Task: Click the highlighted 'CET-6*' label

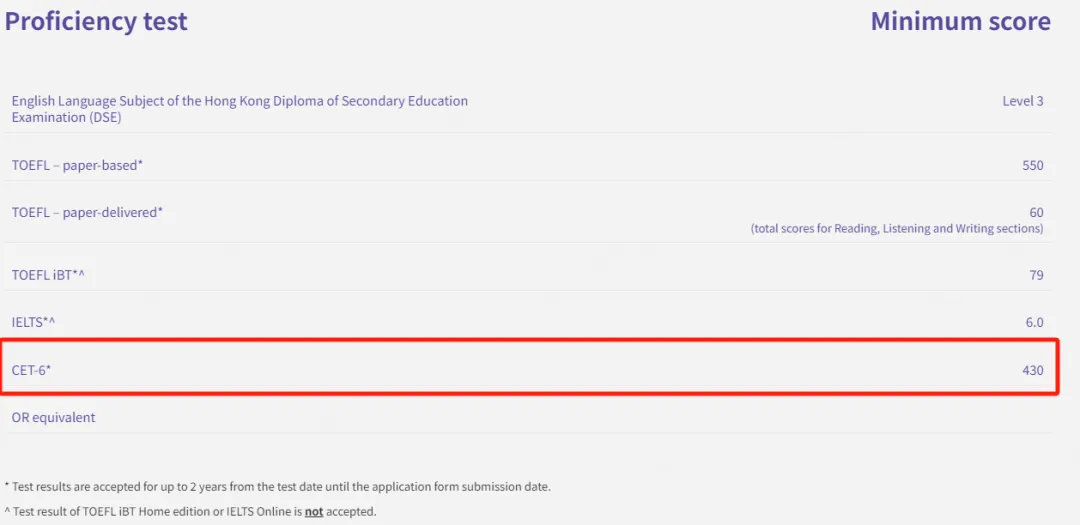Action: (31, 370)
